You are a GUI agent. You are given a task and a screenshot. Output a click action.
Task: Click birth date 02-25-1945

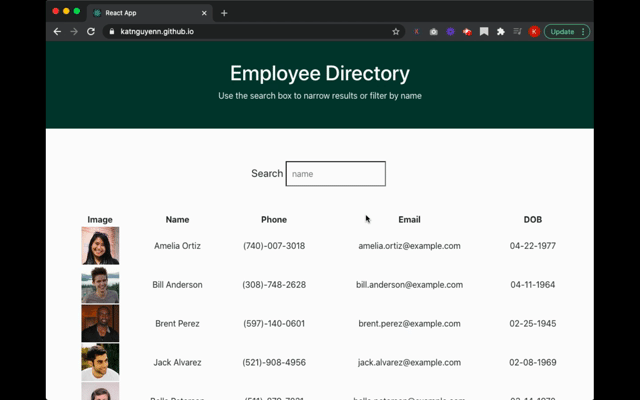coord(533,323)
